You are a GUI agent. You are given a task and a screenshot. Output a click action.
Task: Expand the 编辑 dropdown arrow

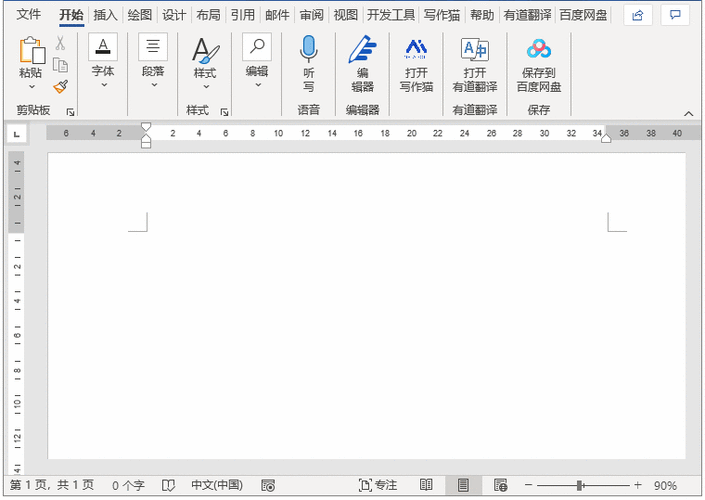(x=258, y=85)
